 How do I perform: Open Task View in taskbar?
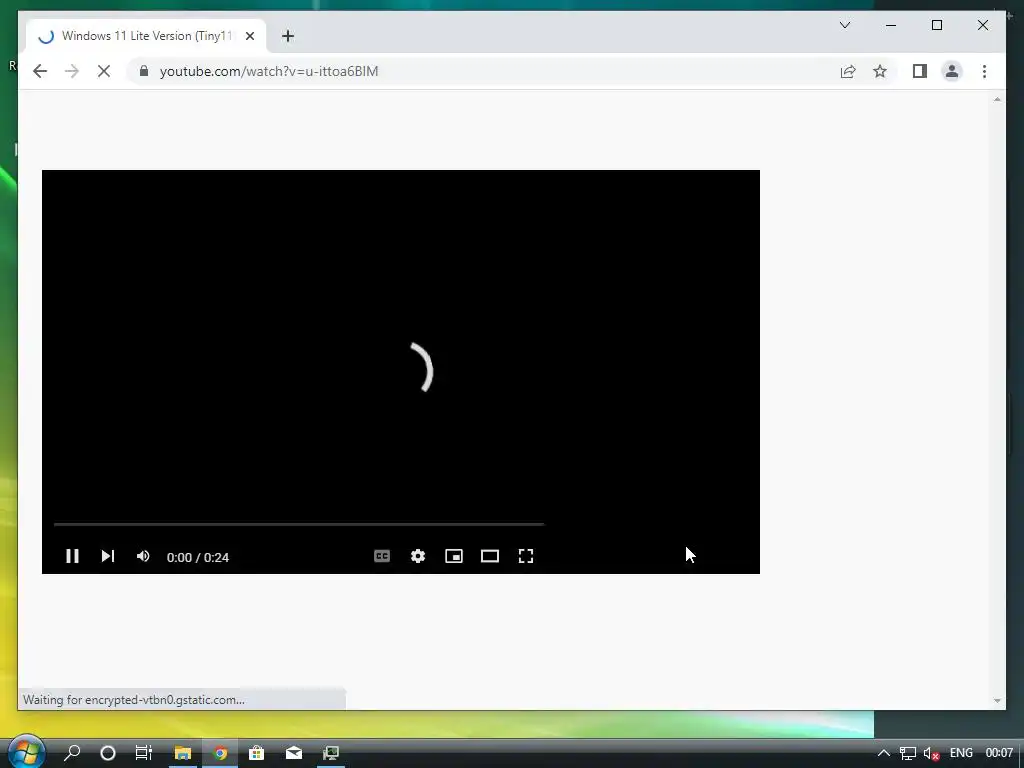[144, 753]
